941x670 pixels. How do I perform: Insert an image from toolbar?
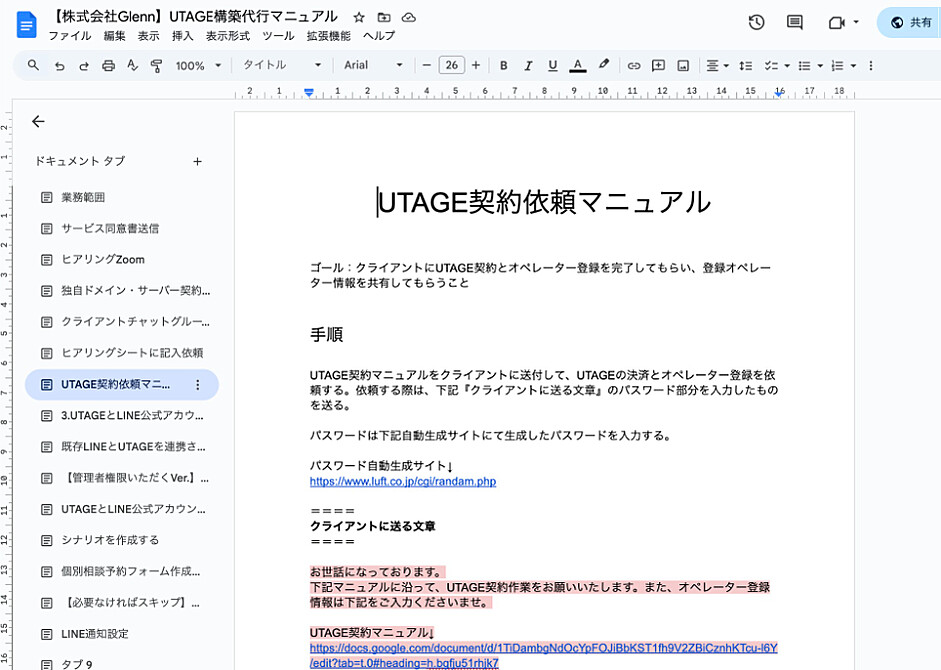[x=683, y=65]
